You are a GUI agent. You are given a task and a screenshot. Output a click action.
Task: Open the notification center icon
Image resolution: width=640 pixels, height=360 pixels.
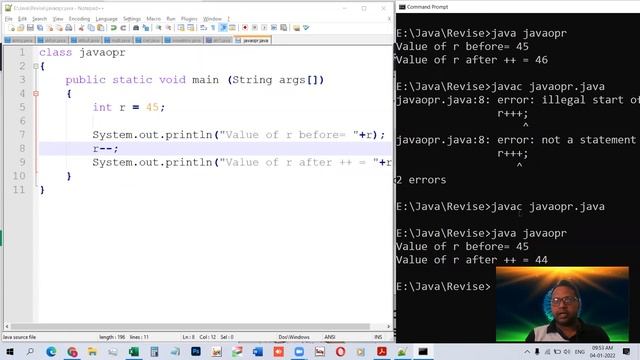pyautogui.click(x=627, y=351)
